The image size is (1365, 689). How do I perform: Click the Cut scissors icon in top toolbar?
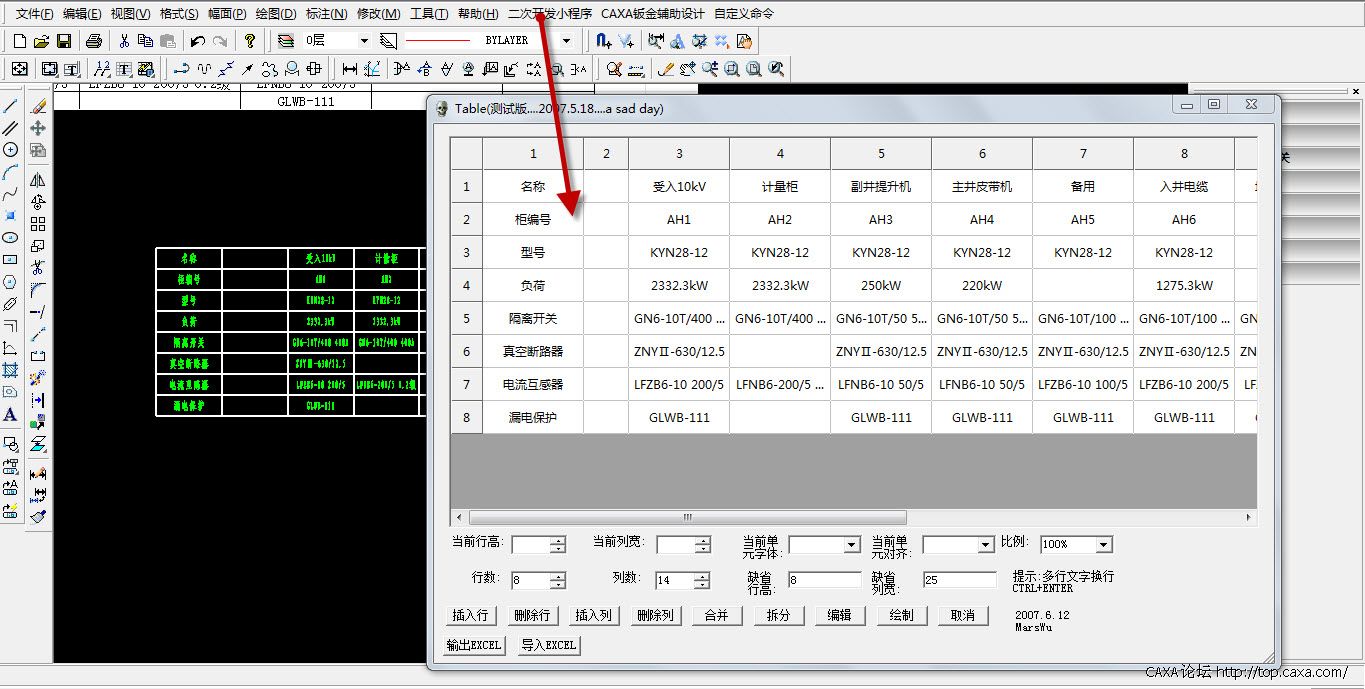pos(124,41)
